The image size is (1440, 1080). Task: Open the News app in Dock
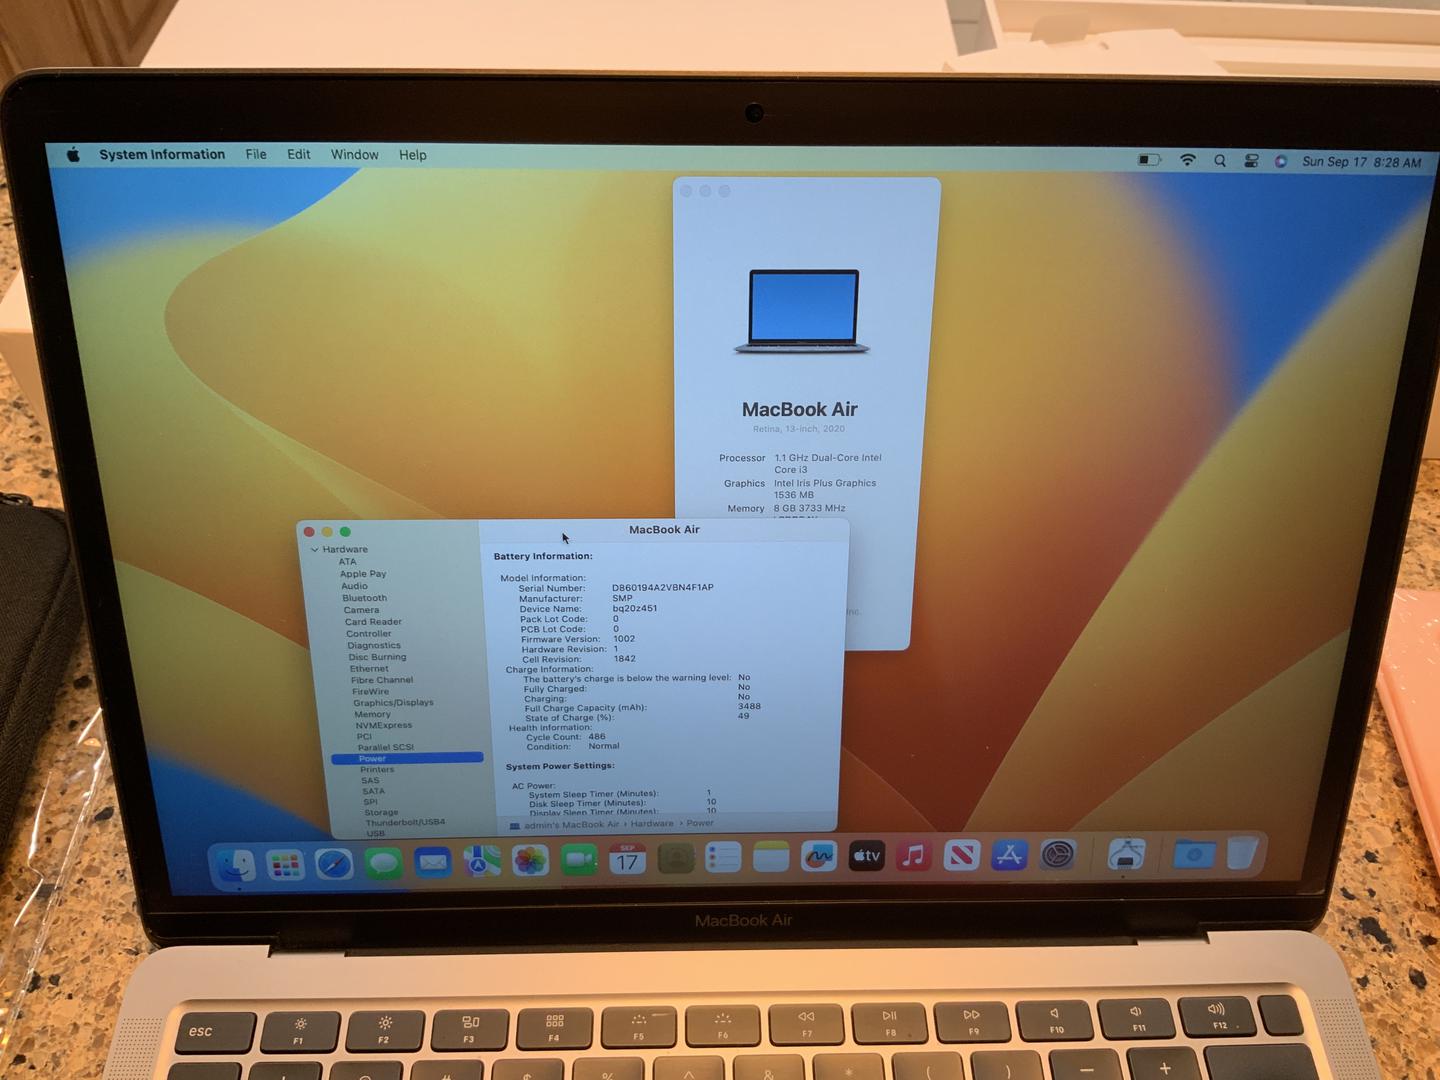click(961, 855)
